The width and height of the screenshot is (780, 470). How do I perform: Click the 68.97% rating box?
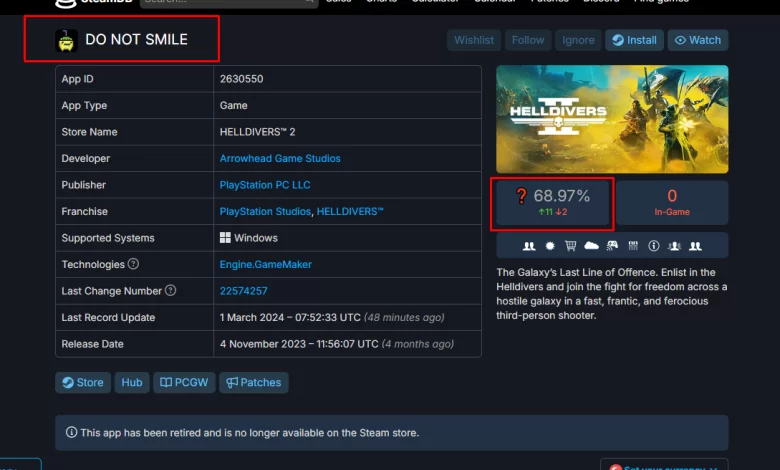point(553,203)
